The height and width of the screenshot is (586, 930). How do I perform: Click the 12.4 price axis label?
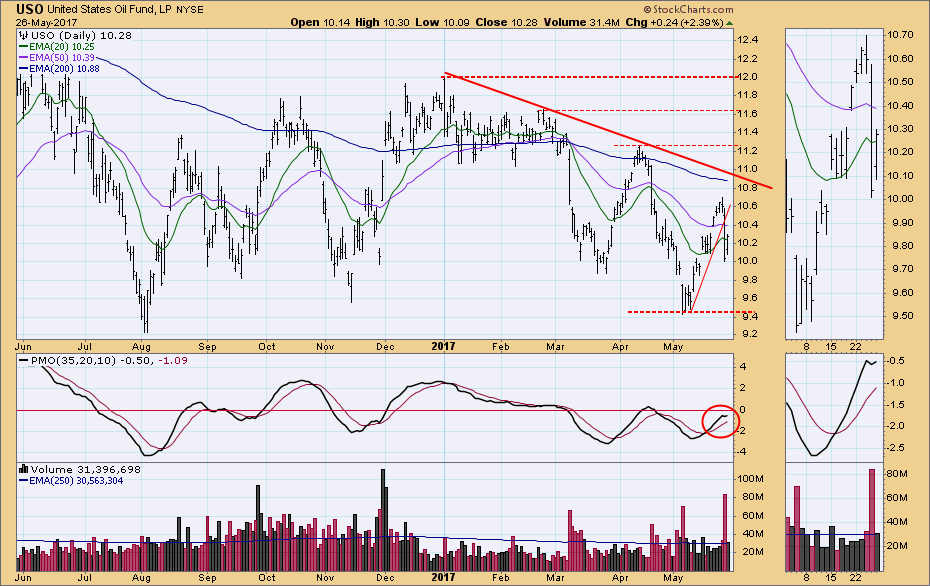(x=747, y=40)
